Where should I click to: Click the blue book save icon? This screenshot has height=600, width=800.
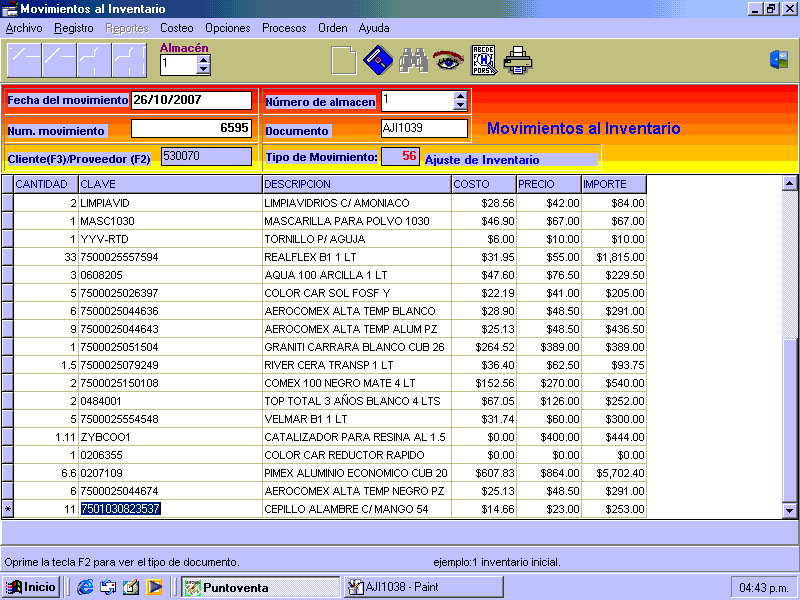coord(377,61)
